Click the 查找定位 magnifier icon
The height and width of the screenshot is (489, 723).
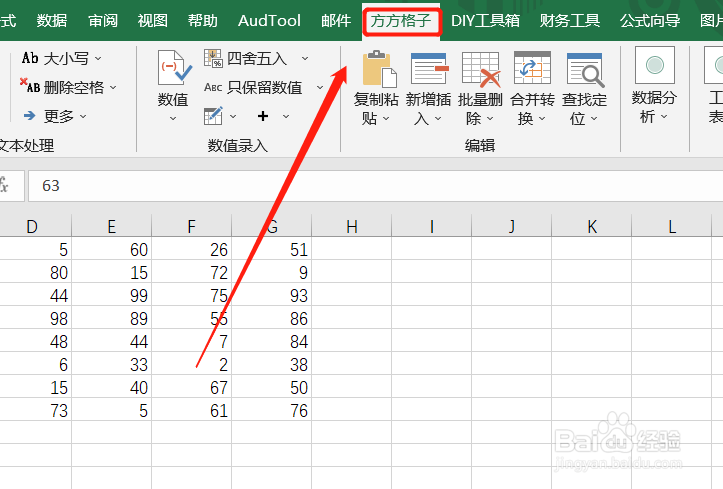click(x=585, y=70)
